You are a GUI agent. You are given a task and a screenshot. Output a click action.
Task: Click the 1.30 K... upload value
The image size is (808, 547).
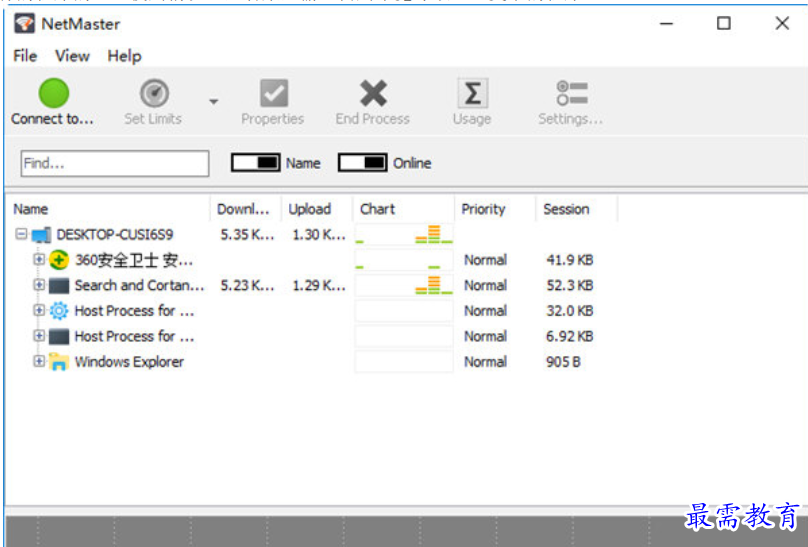[319, 235]
